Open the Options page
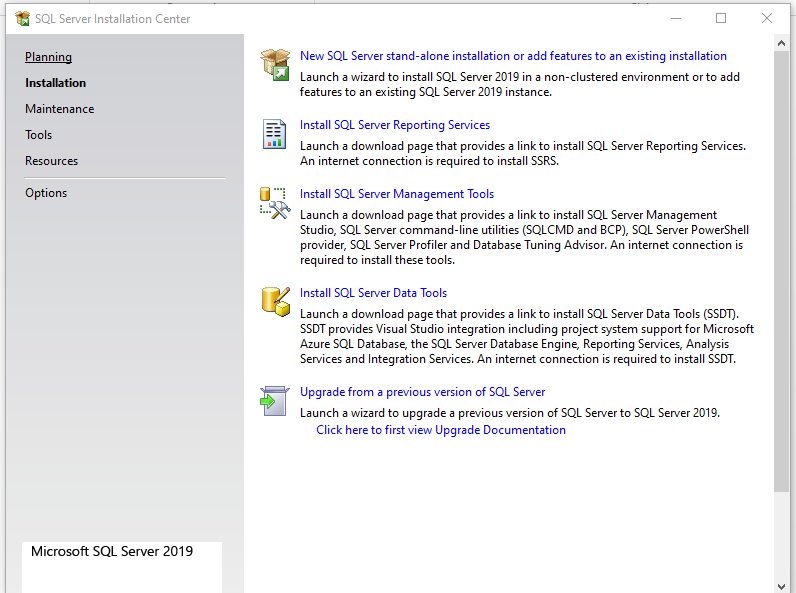Screen dimensions: 796x593 coord(46,193)
